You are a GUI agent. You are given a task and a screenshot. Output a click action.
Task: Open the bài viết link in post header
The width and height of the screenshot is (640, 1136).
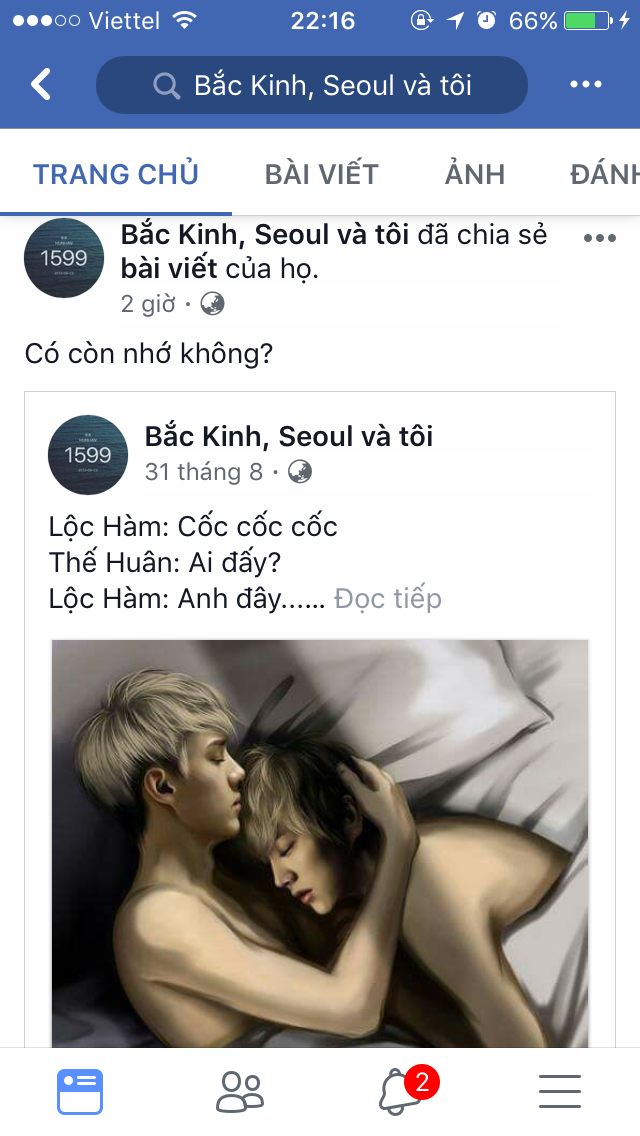(x=169, y=269)
